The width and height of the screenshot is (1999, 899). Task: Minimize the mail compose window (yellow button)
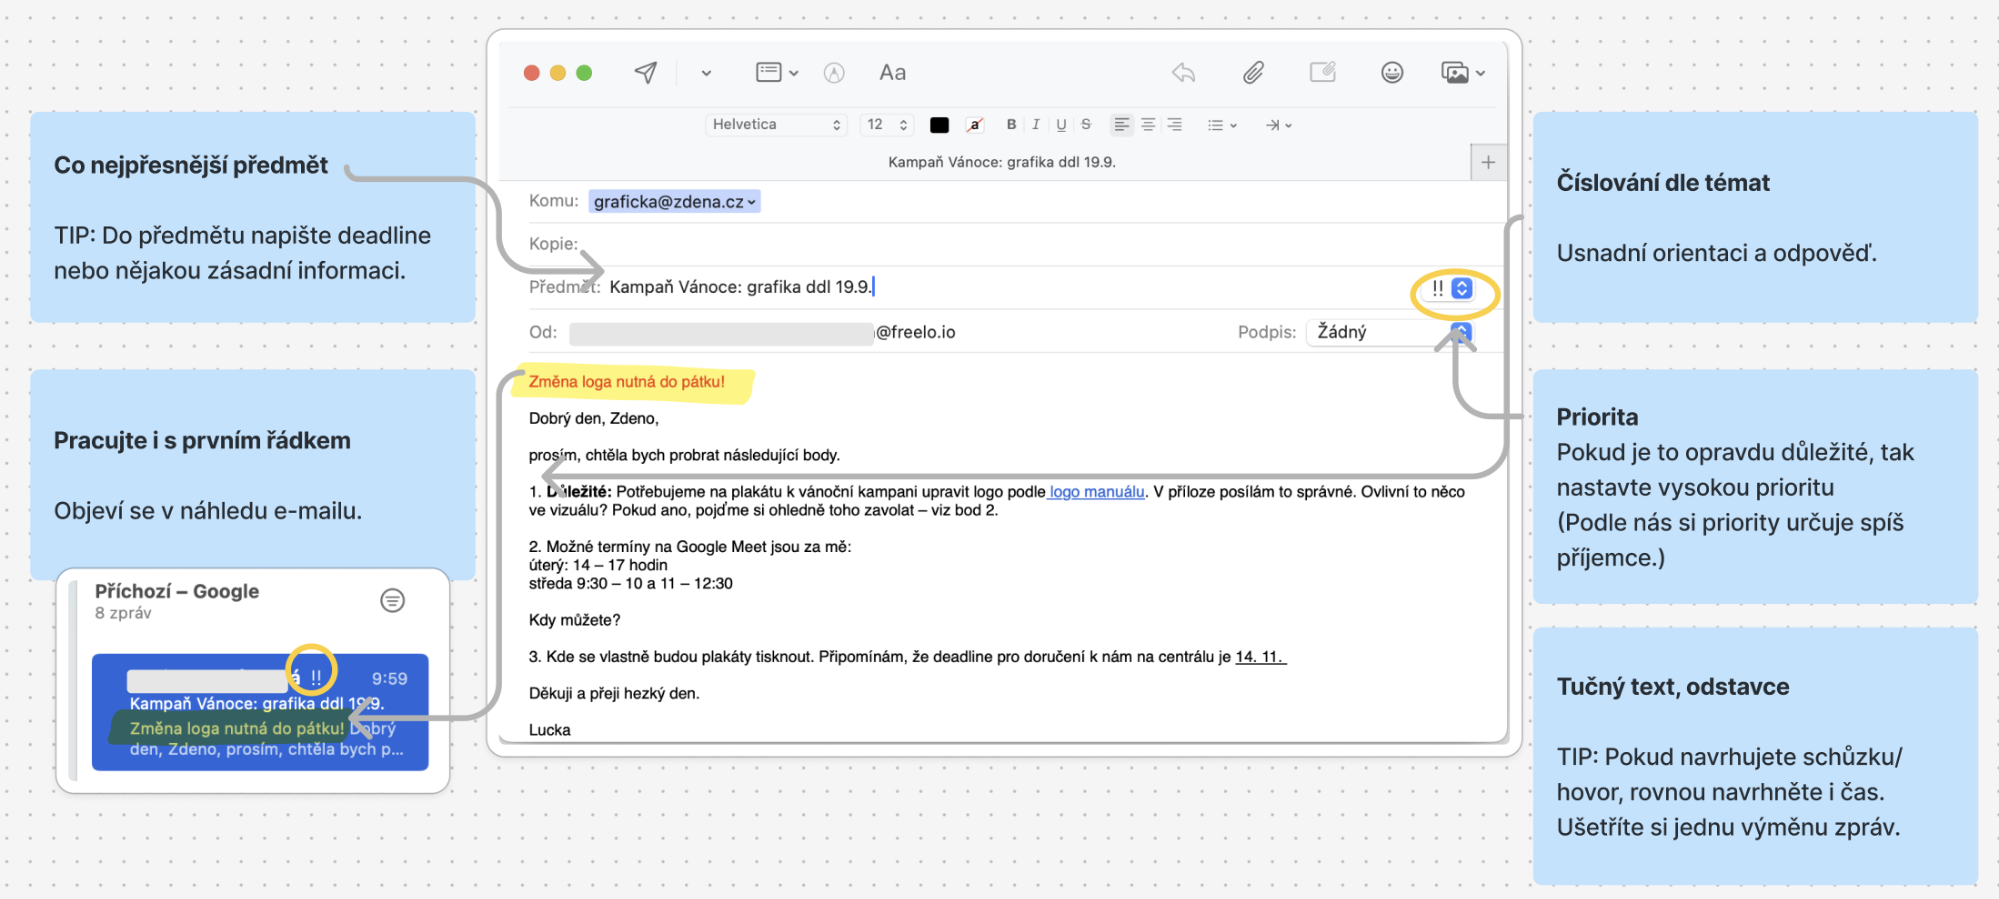pos(558,73)
